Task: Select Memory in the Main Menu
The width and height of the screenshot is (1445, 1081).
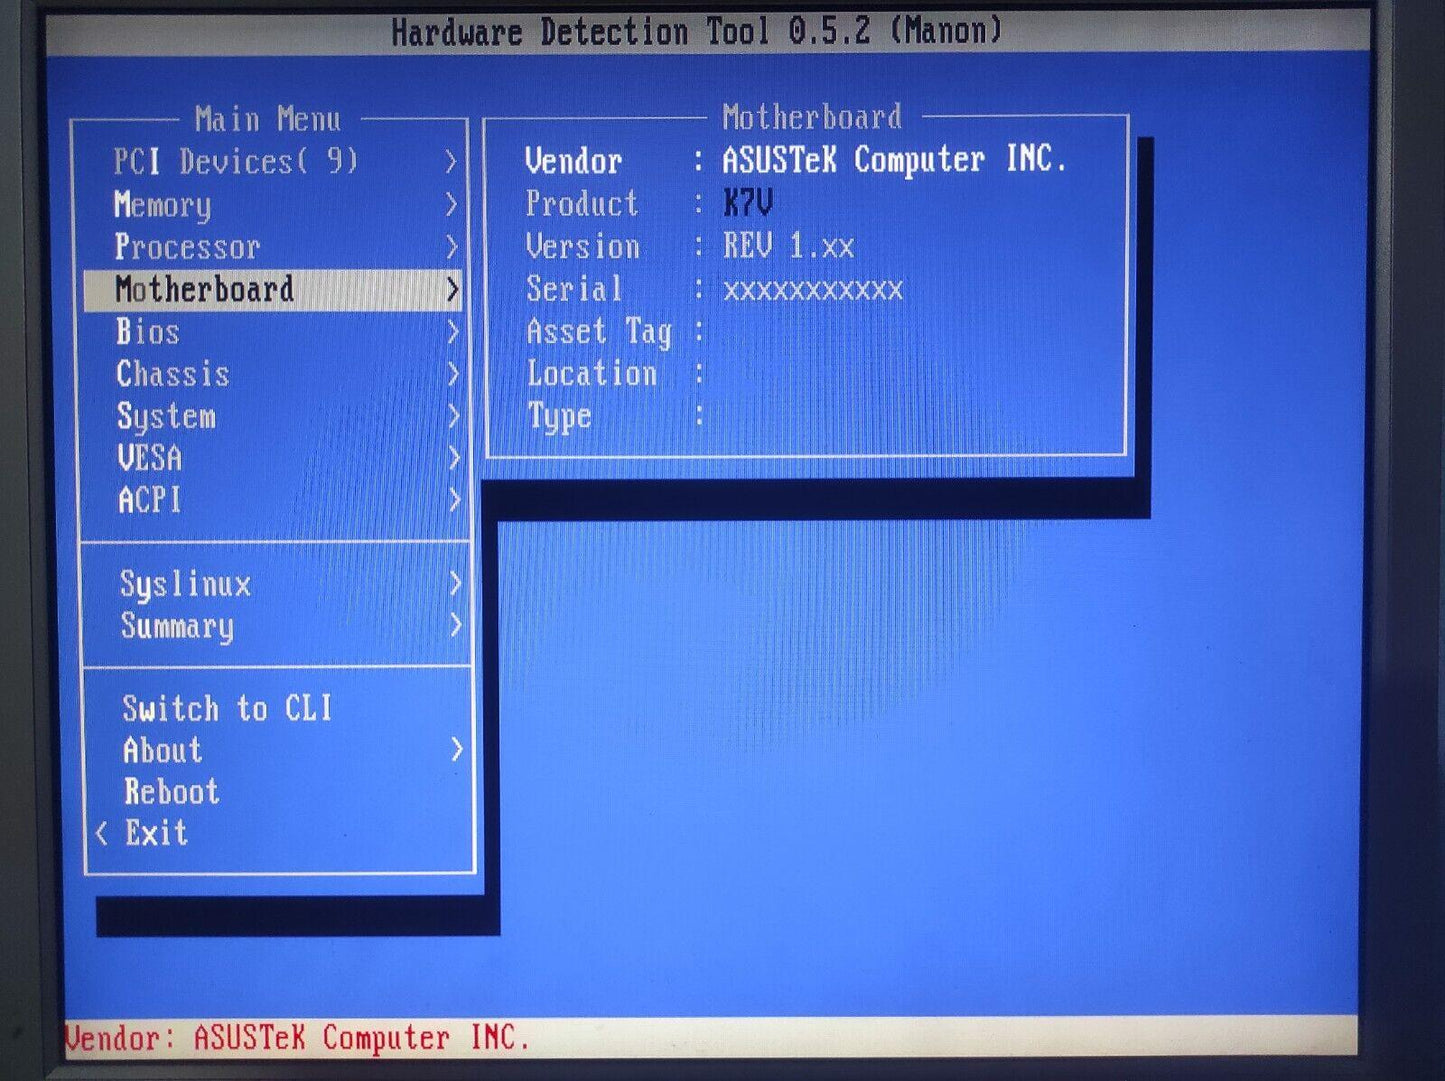Action: point(163,205)
